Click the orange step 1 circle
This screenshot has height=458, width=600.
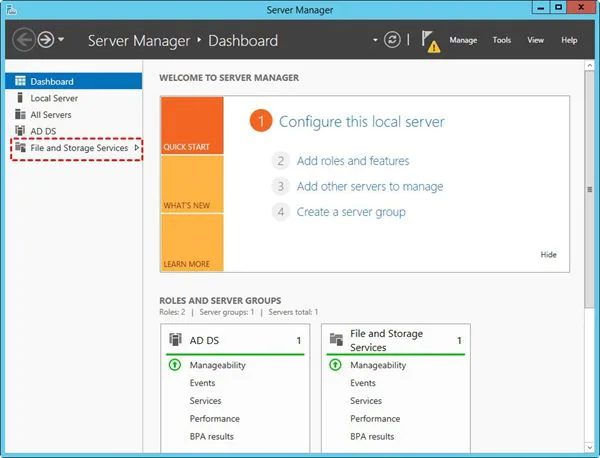point(261,121)
